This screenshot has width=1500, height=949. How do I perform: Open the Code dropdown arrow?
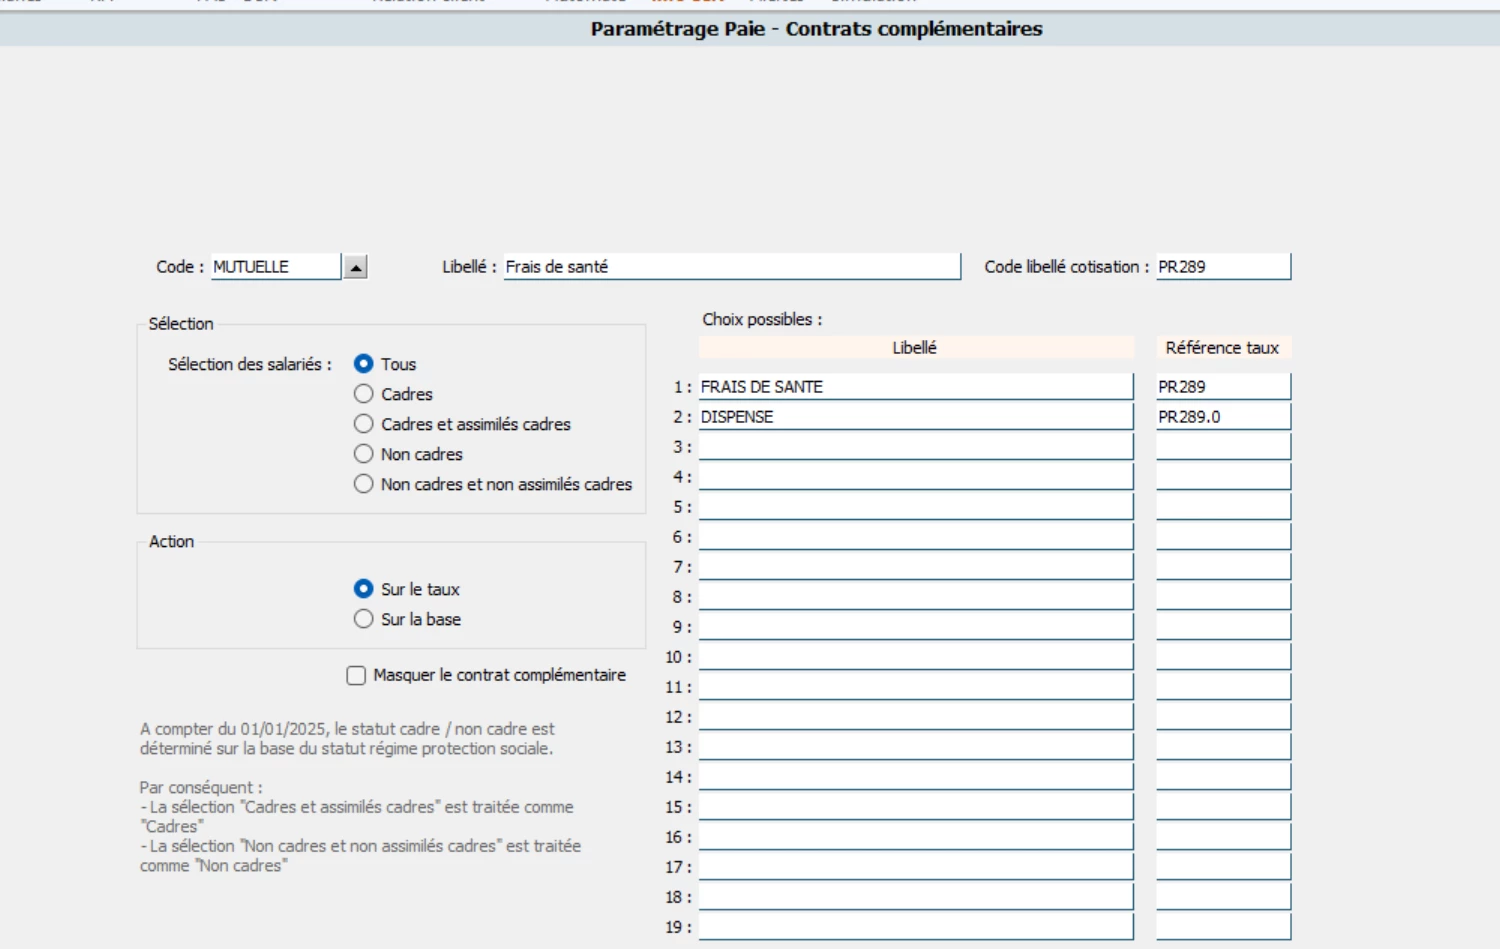tap(356, 267)
